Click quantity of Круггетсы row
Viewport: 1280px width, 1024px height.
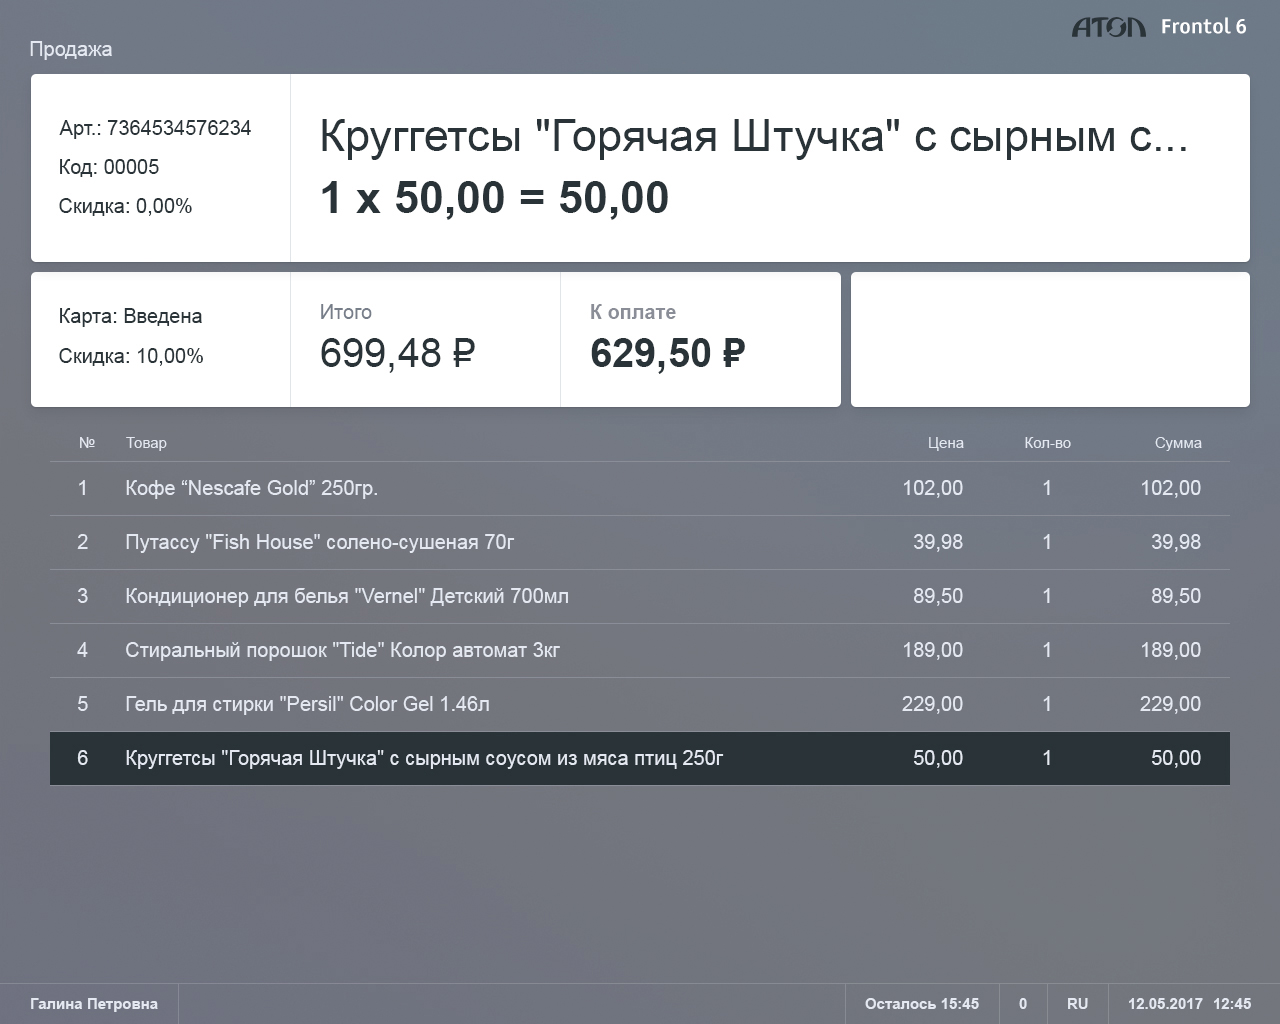(x=1047, y=758)
